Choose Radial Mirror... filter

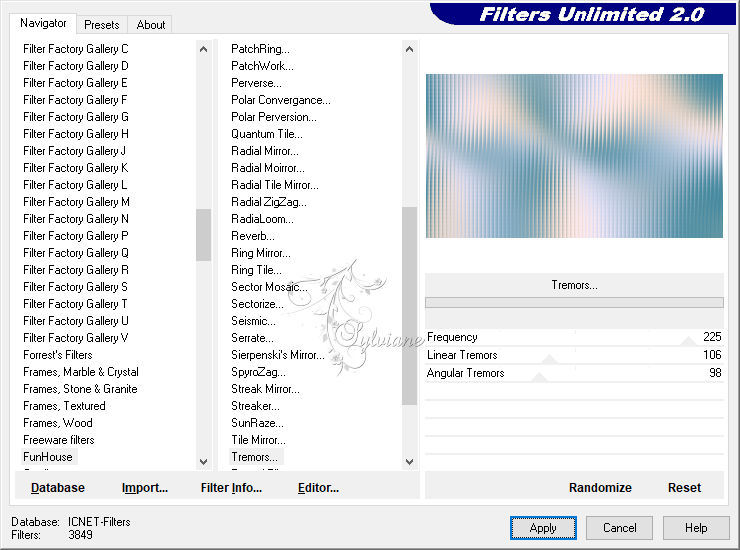[265, 151]
